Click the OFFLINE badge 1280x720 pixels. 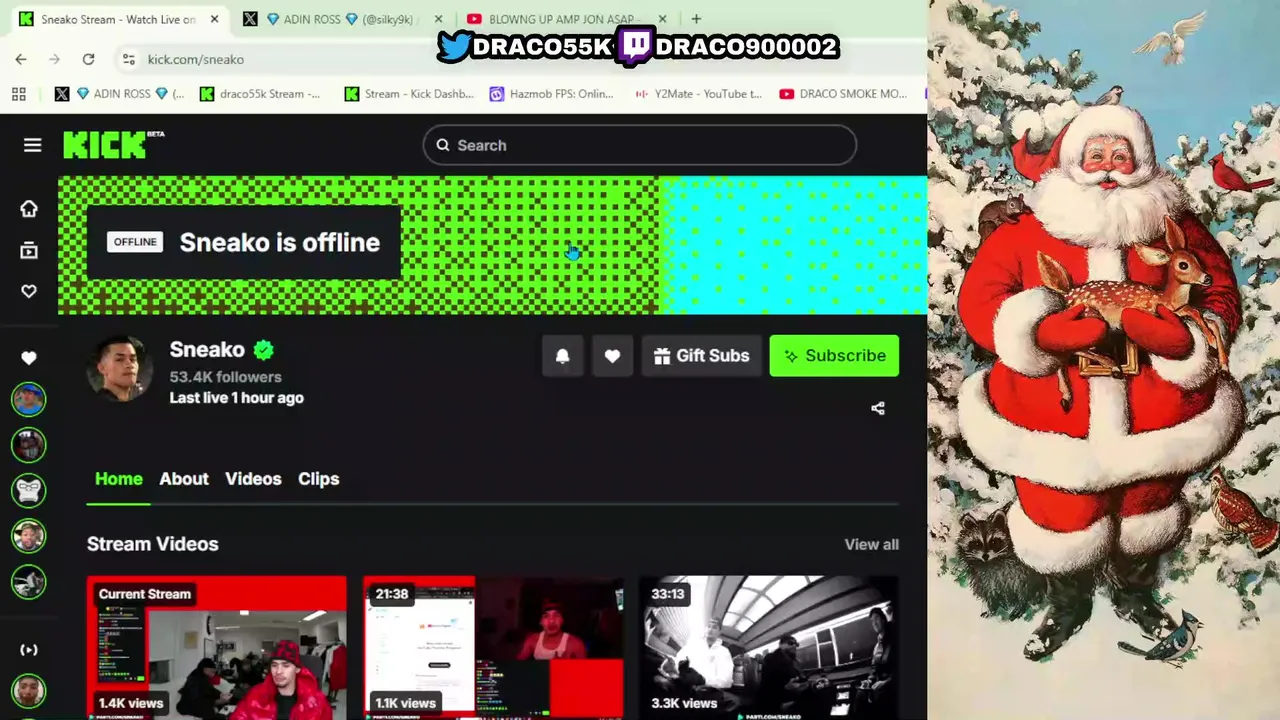135,242
